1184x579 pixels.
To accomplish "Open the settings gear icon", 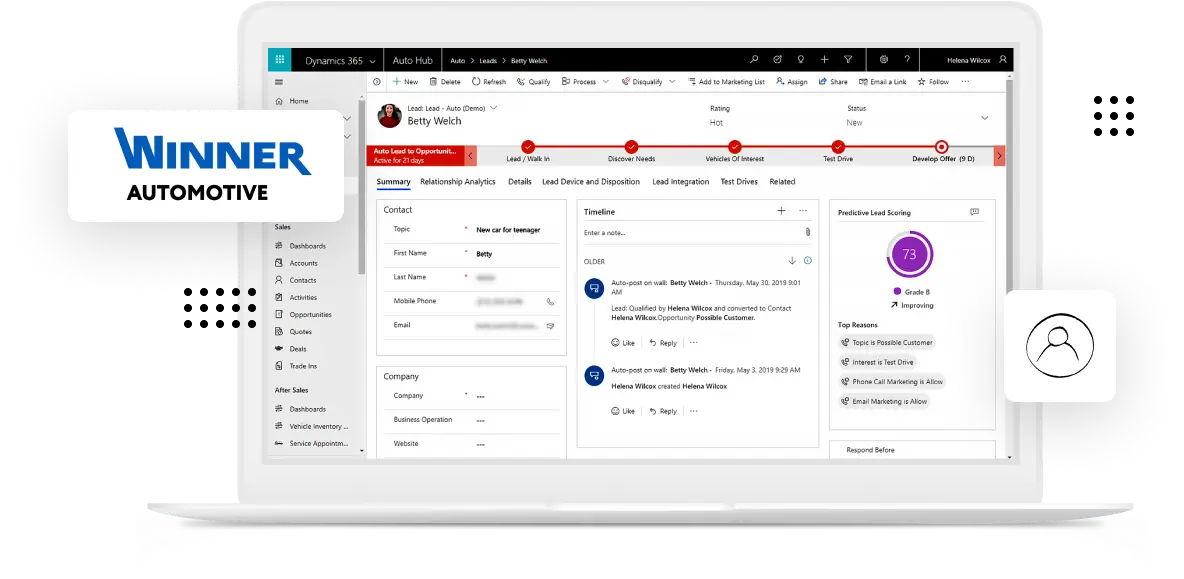I will tap(883, 60).
